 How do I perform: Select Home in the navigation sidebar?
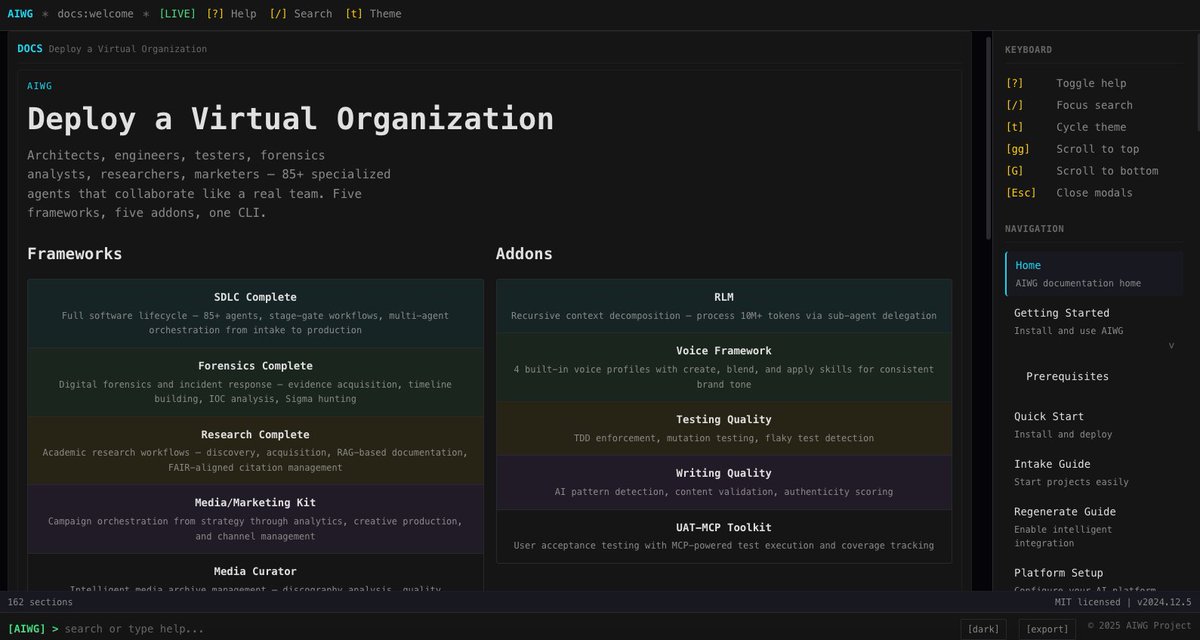[x=1094, y=274]
